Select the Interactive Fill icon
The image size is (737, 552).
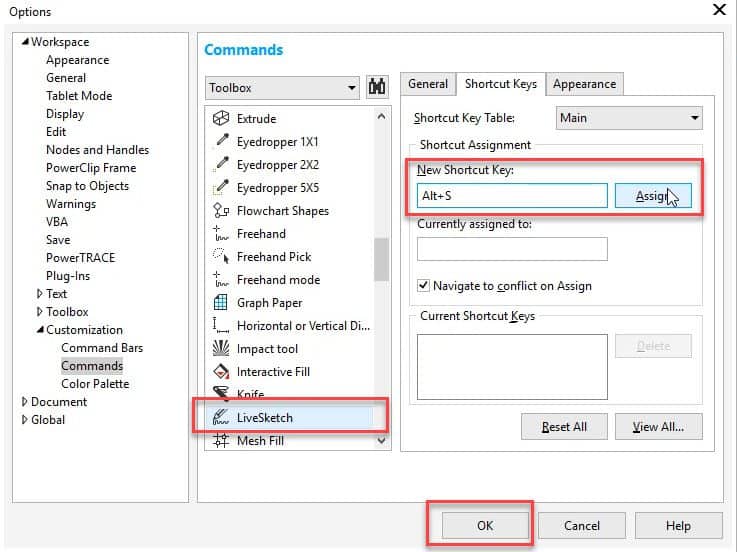(221, 372)
